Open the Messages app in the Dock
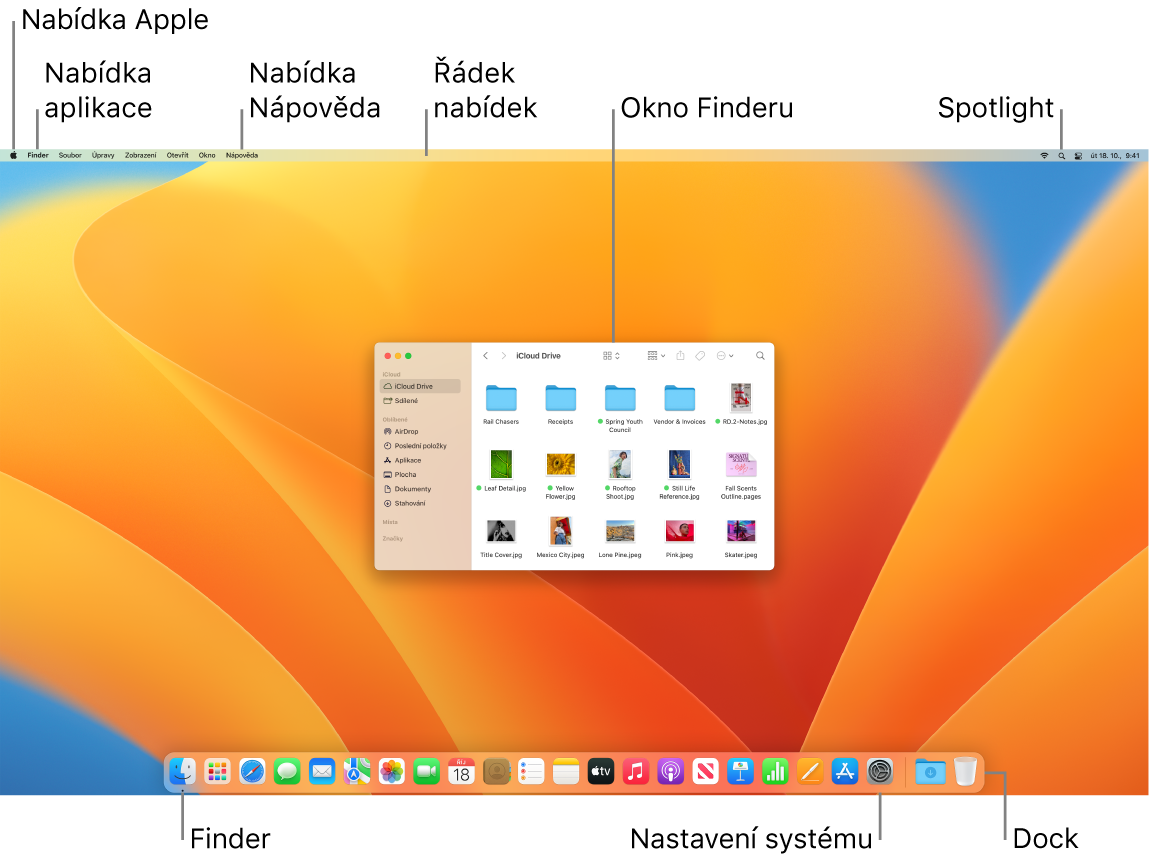Viewport: 1151px width, 860px height. pyautogui.click(x=287, y=771)
